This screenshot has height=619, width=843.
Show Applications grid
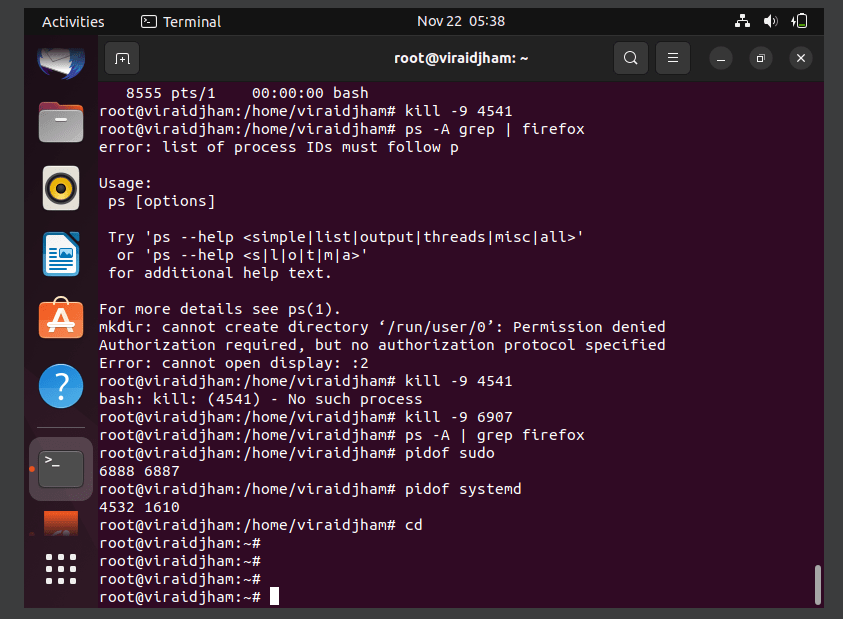61,569
